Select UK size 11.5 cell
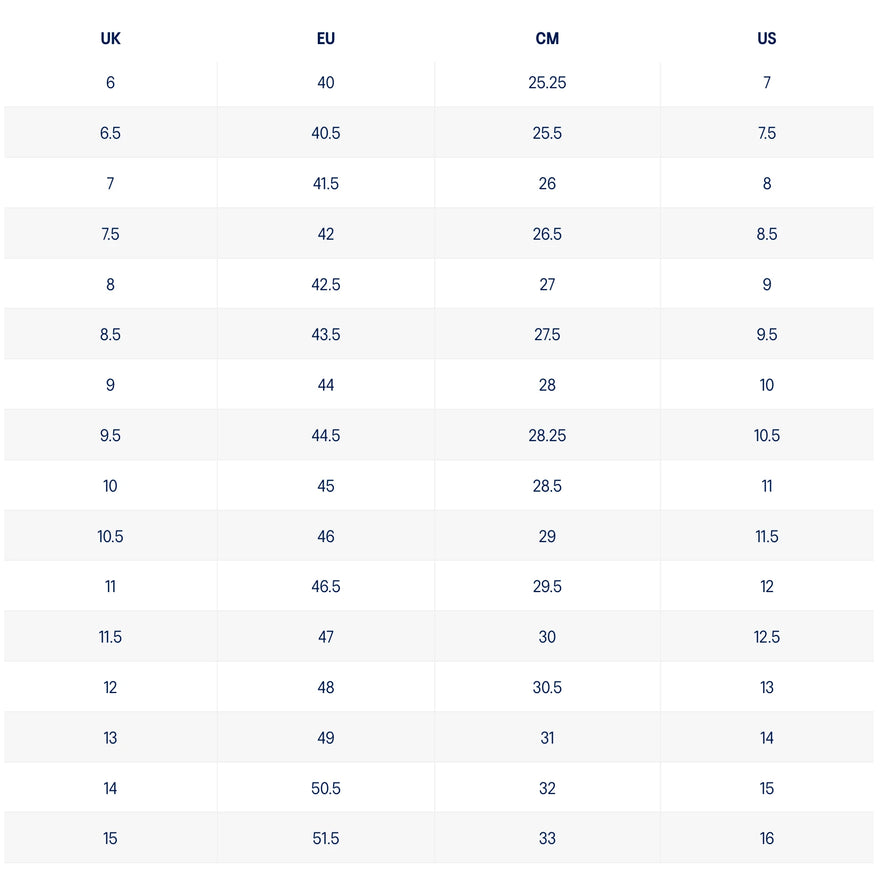The width and height of the screenshot is (880, 877). click(110, 637)
